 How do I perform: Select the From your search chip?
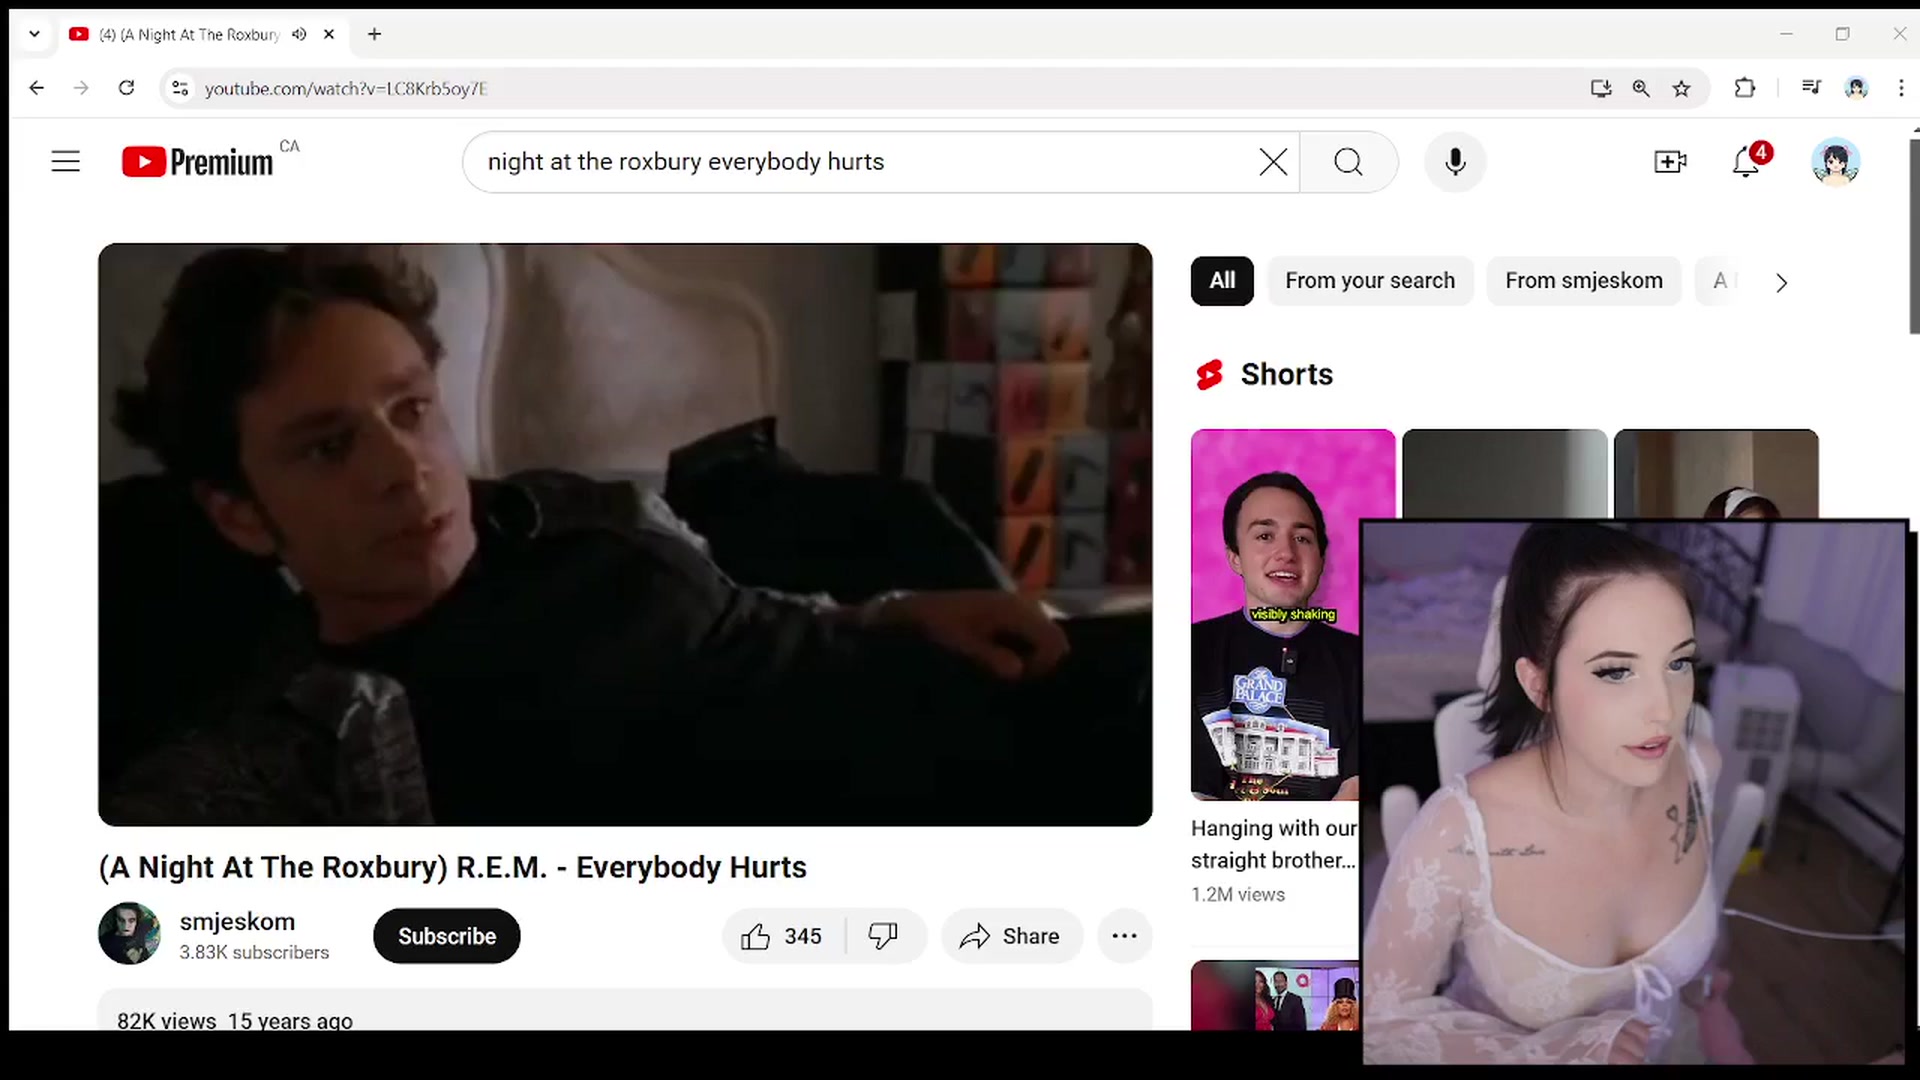click(x=1370, y=281)
